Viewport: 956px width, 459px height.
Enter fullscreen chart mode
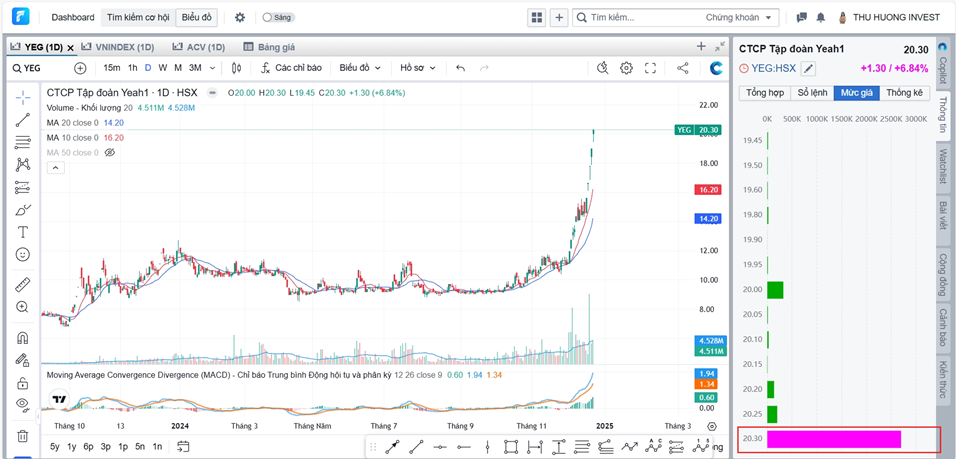pos(651,68)
